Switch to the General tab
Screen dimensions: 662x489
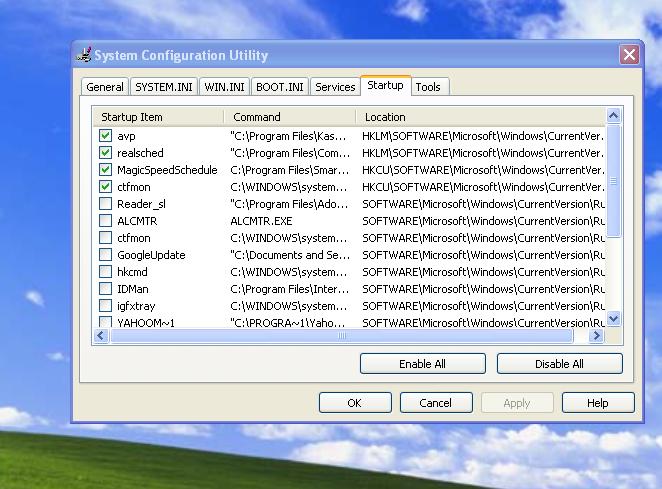105,87
